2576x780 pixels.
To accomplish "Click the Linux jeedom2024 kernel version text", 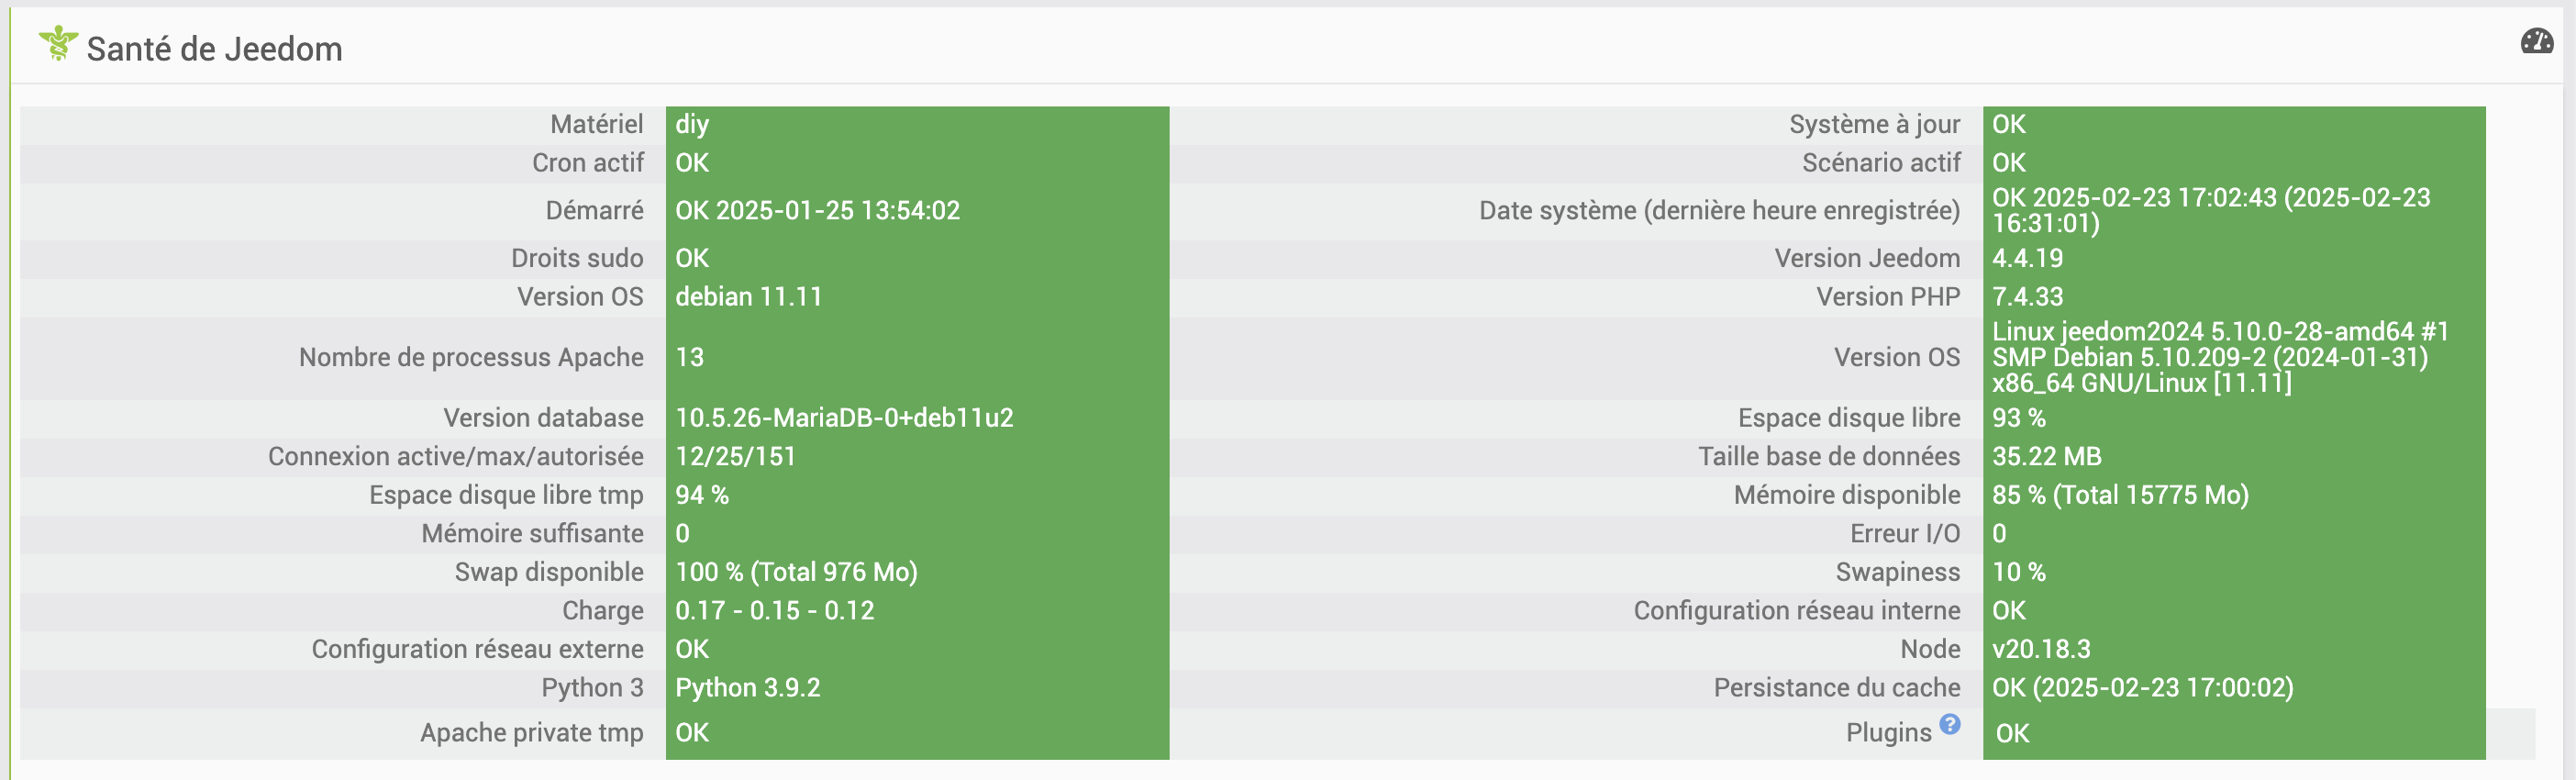I will pyautogui.click(x=2219, y=357).
